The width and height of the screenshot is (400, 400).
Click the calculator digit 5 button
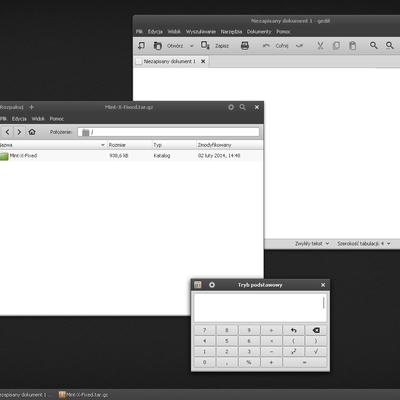[227, 341]
